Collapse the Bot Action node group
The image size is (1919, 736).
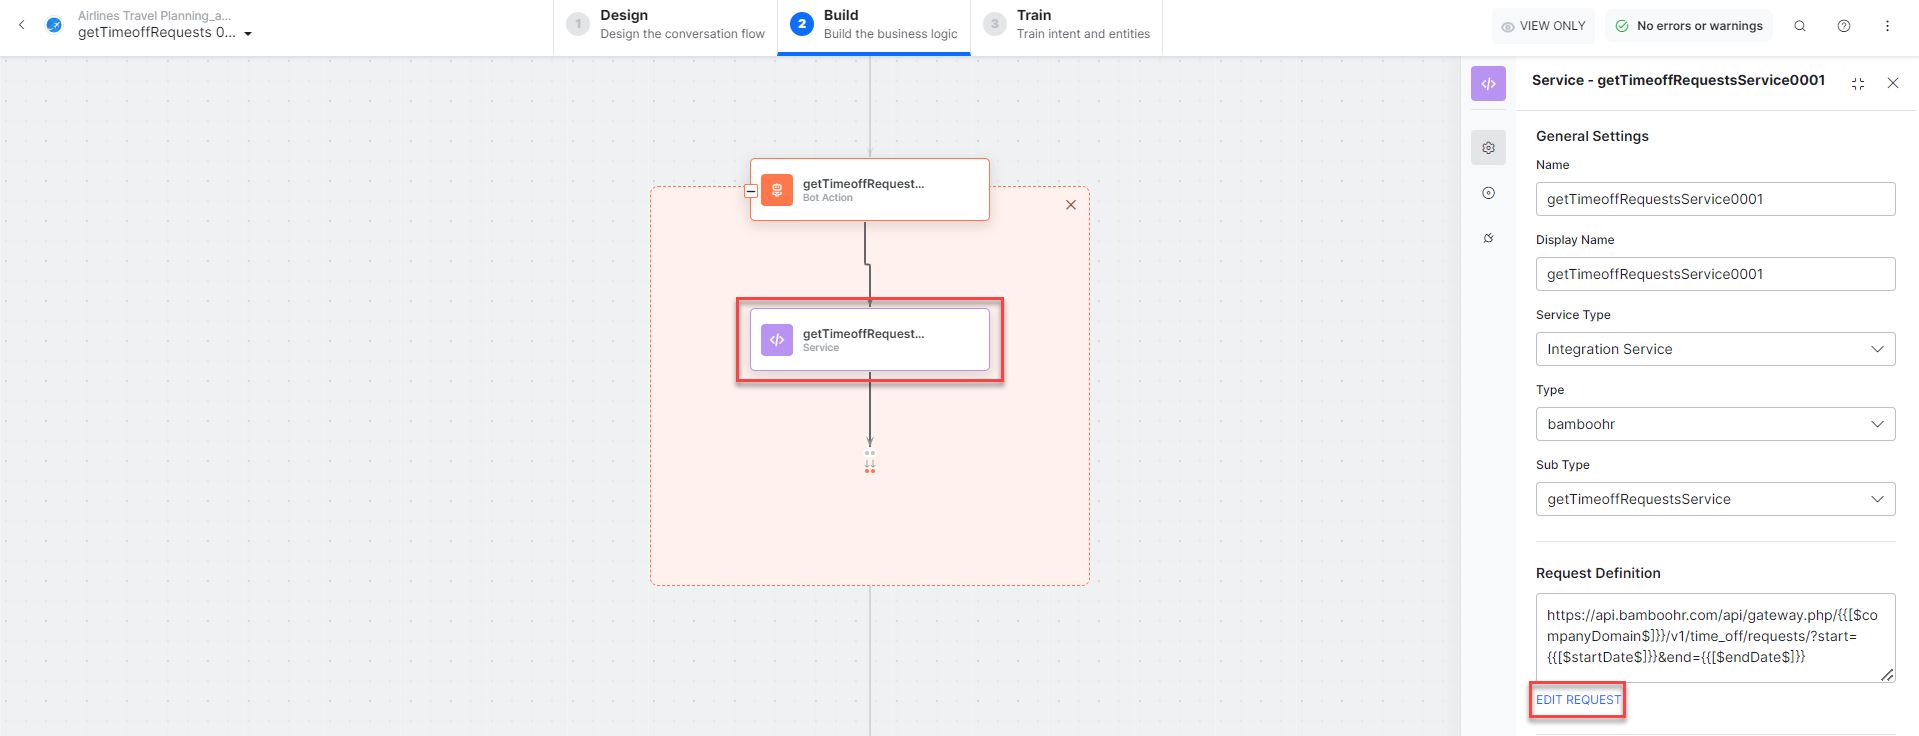point(751,191)
